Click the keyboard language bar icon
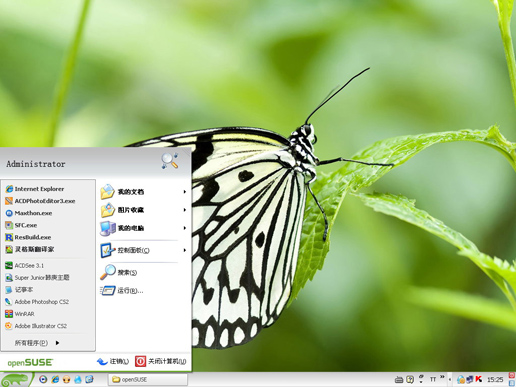Screen dimensions: 516x387 point(399,379)
